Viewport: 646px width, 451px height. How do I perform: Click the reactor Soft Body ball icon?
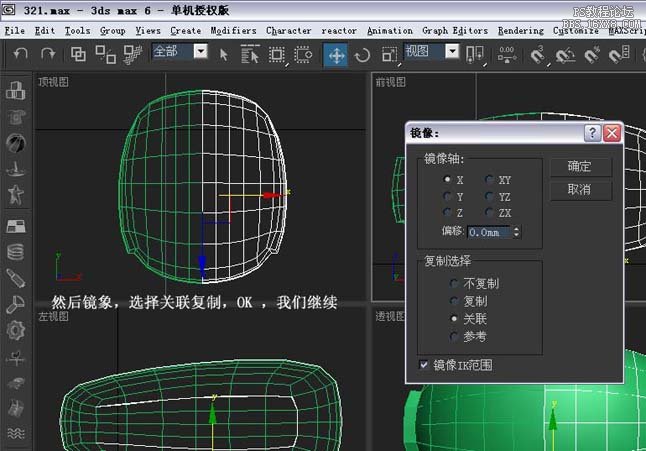click(16, 143)
